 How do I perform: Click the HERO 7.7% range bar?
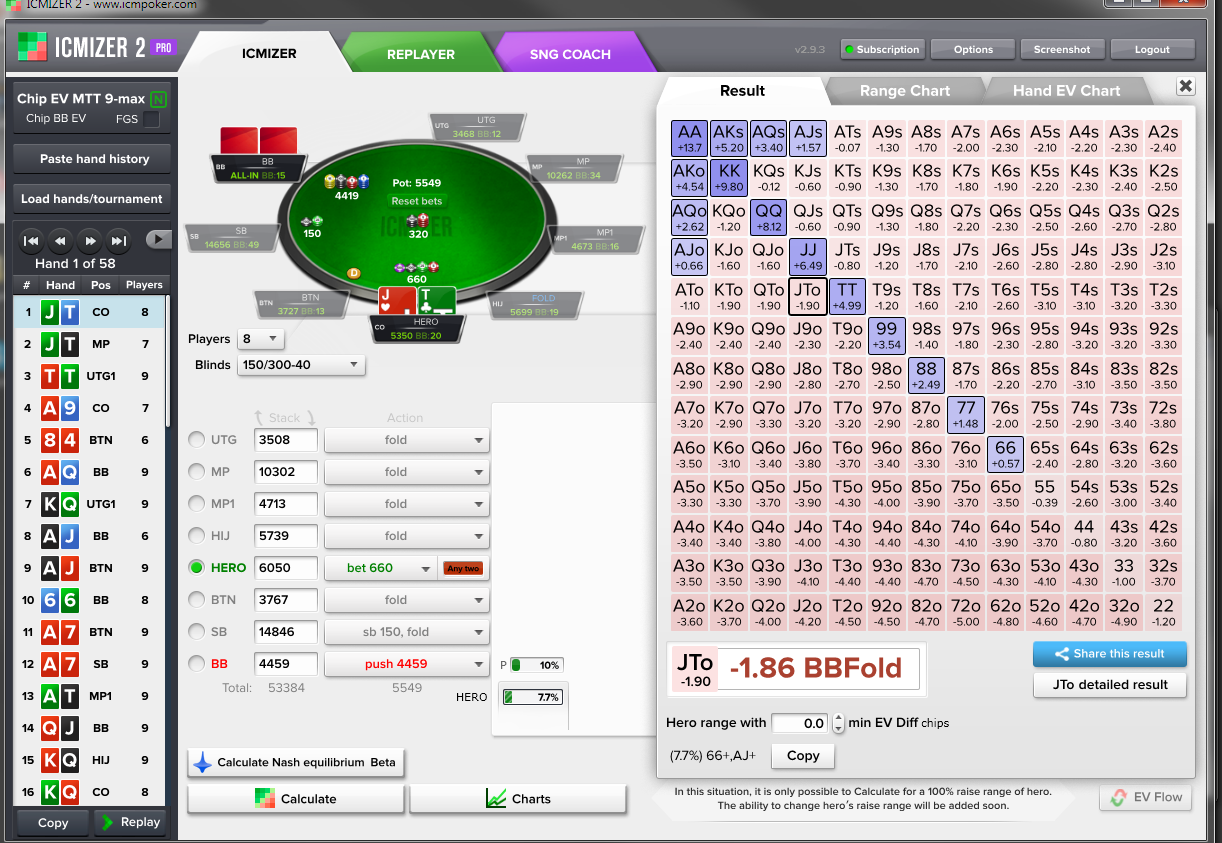[x=533, y=697]
